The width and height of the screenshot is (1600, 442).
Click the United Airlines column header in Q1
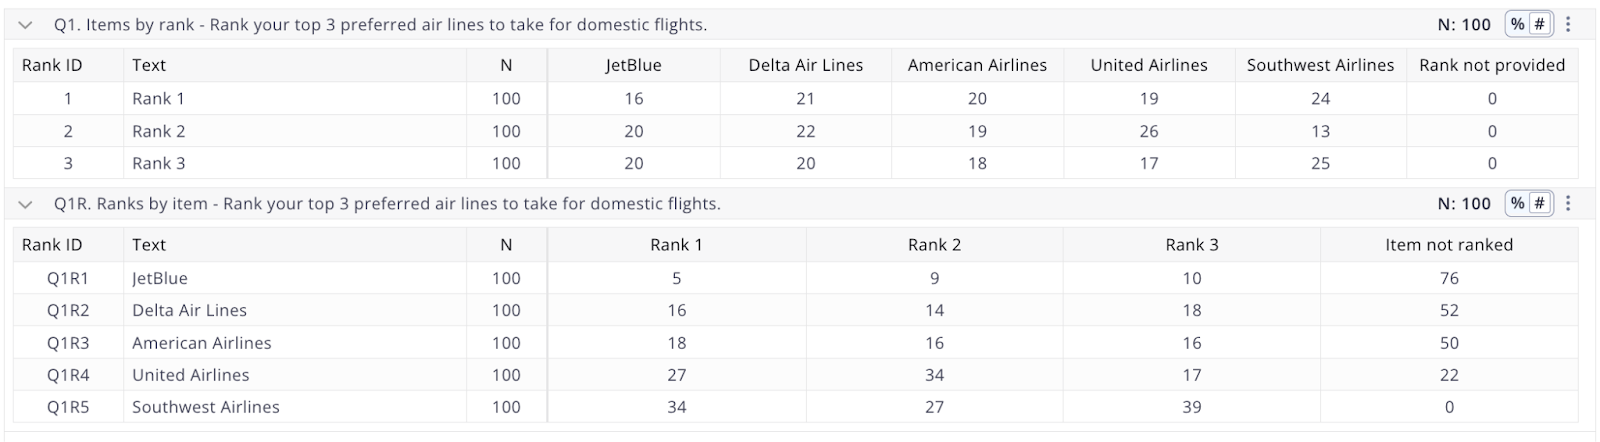[x=1149, y=65]
